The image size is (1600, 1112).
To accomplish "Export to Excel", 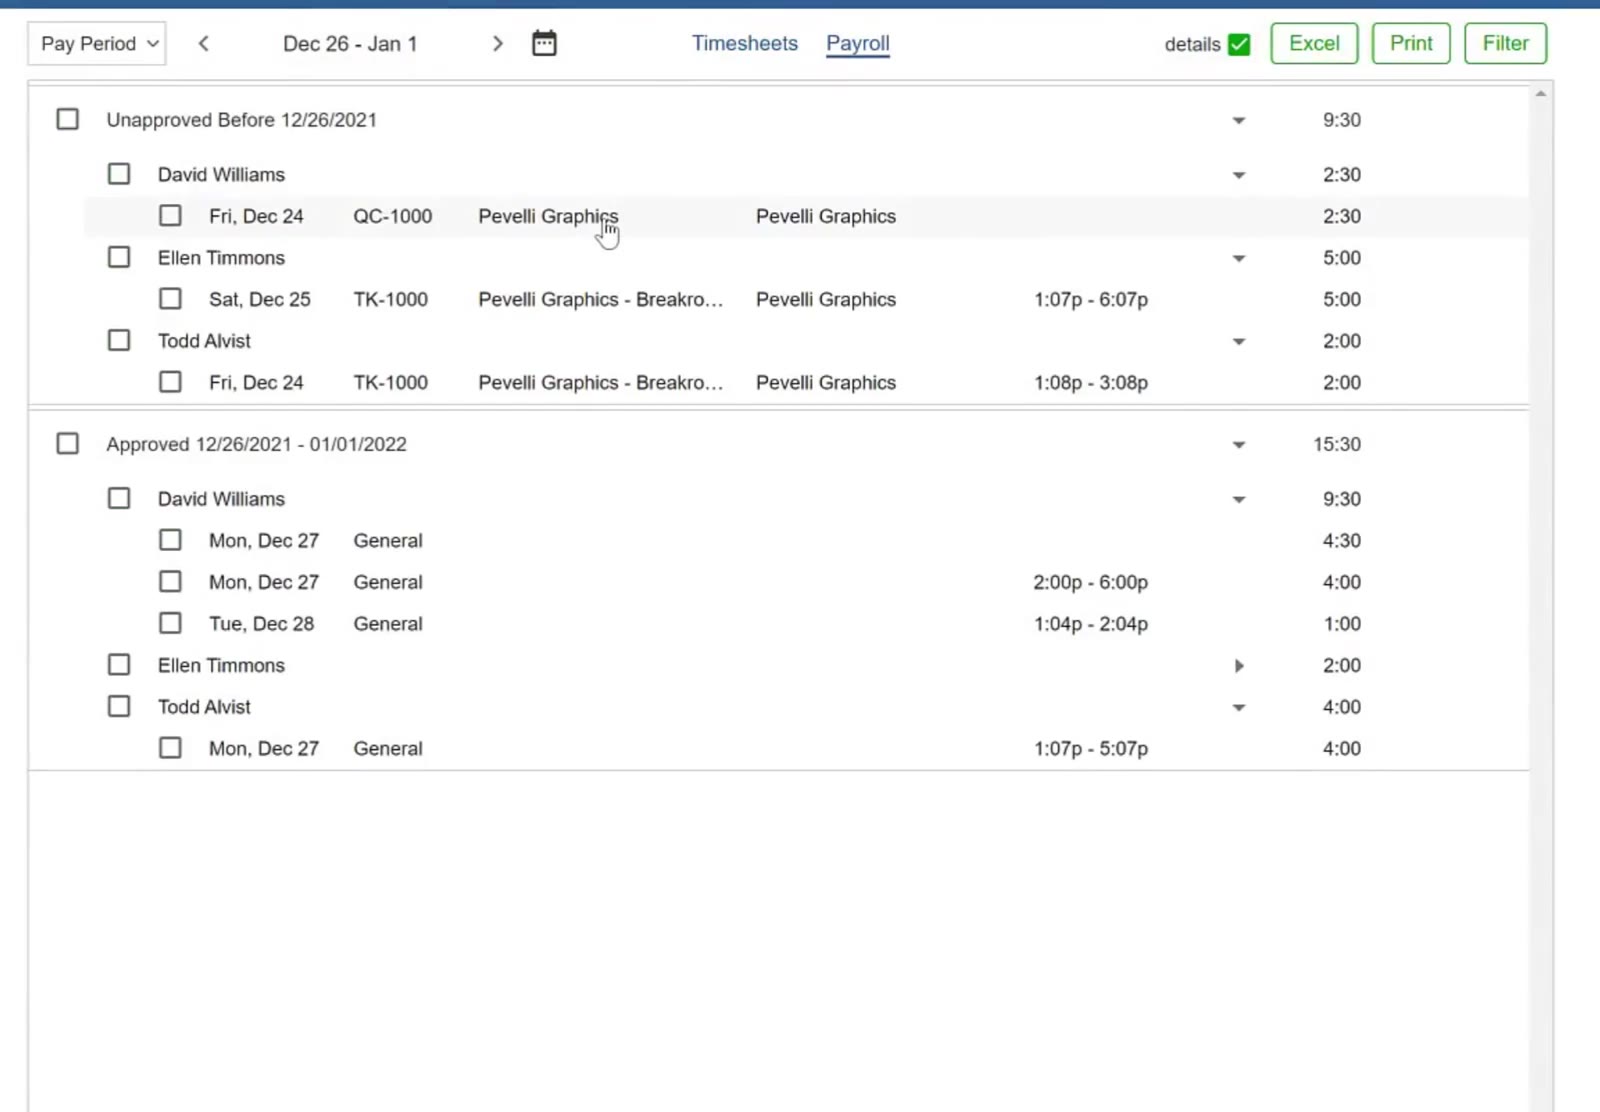I will pyautogui.click(x=1314, y=43).
